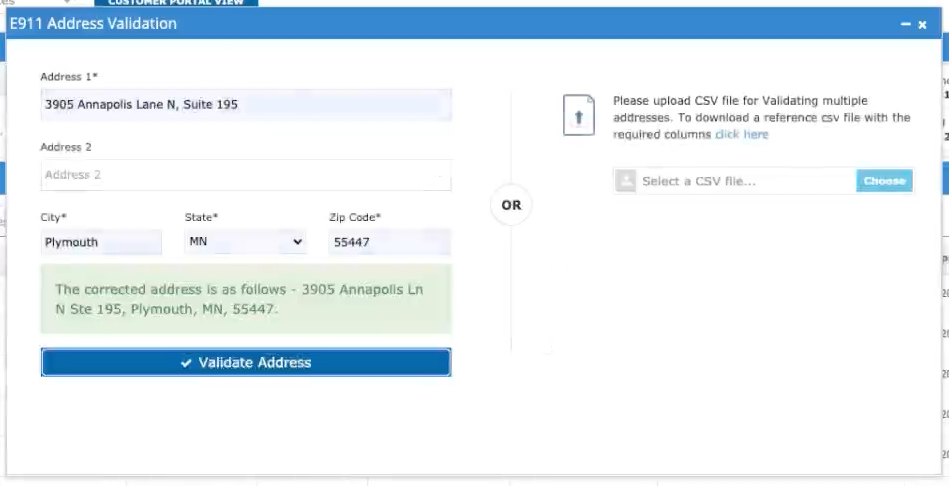Focus the empty Address 2 field
The width and height of the screenshot is (949, 486).
[245, 175]
